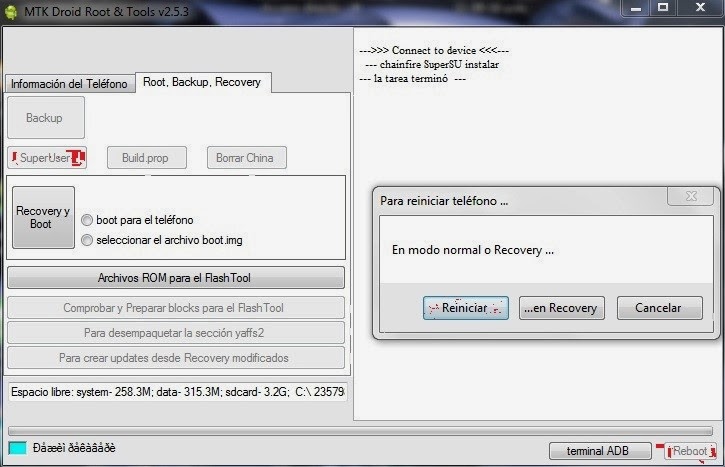Click the garbled status text beside cyan box
This screenshot has width=725, height=467.
(74, 448)
